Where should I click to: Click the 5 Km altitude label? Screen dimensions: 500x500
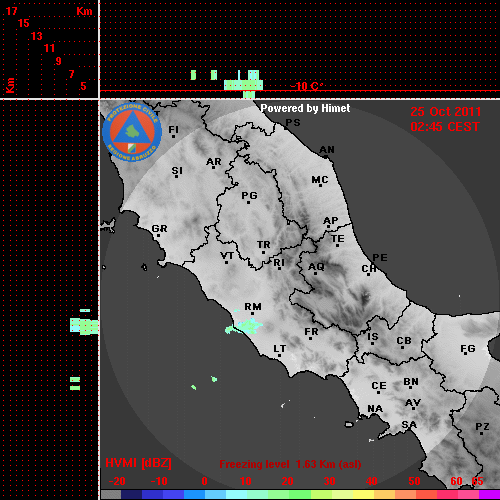(x=83, y=86)
